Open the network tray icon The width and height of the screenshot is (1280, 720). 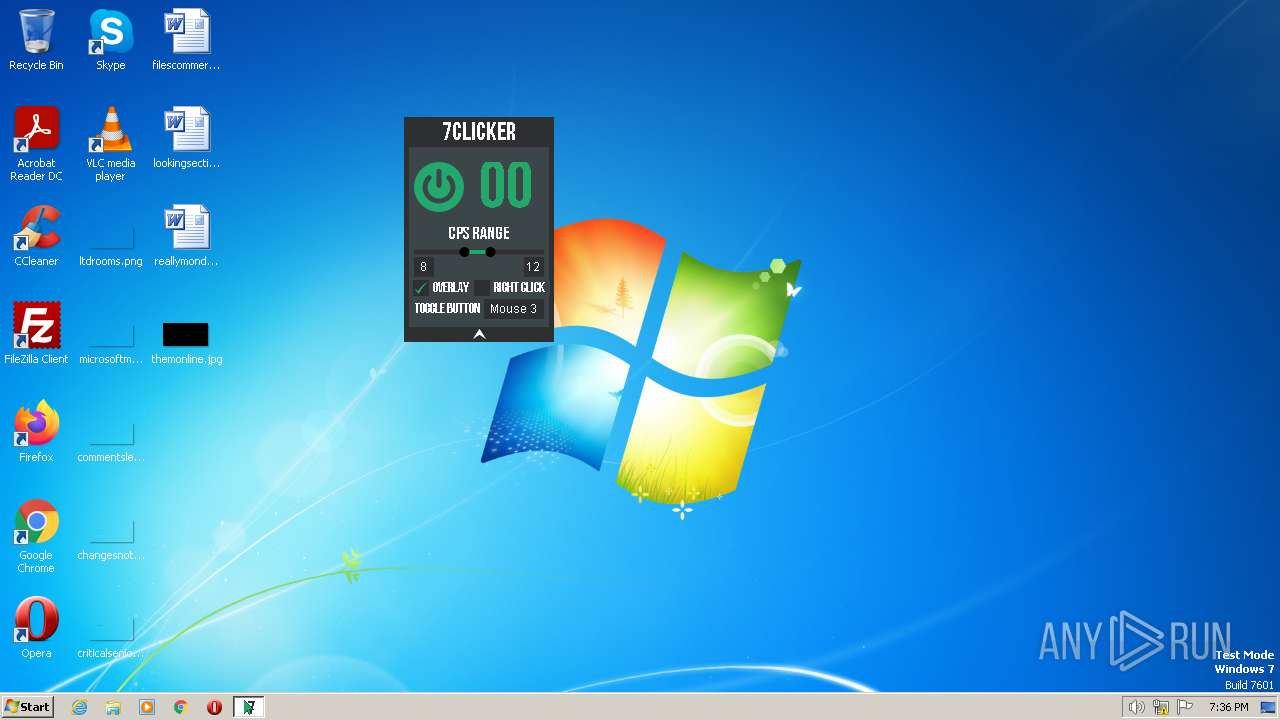1161,707
